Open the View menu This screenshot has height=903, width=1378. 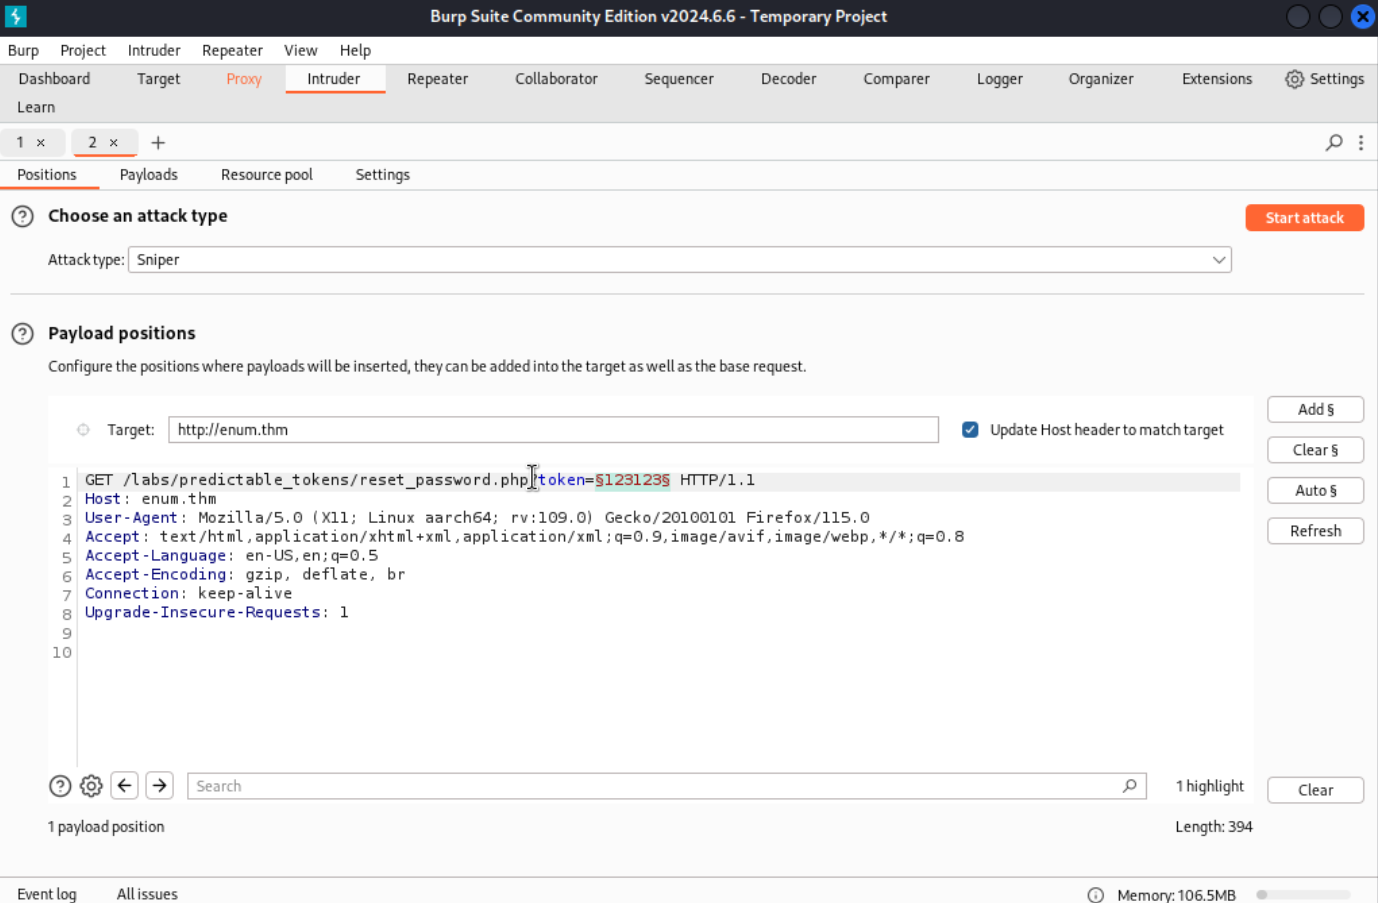(x=300, y=50)
